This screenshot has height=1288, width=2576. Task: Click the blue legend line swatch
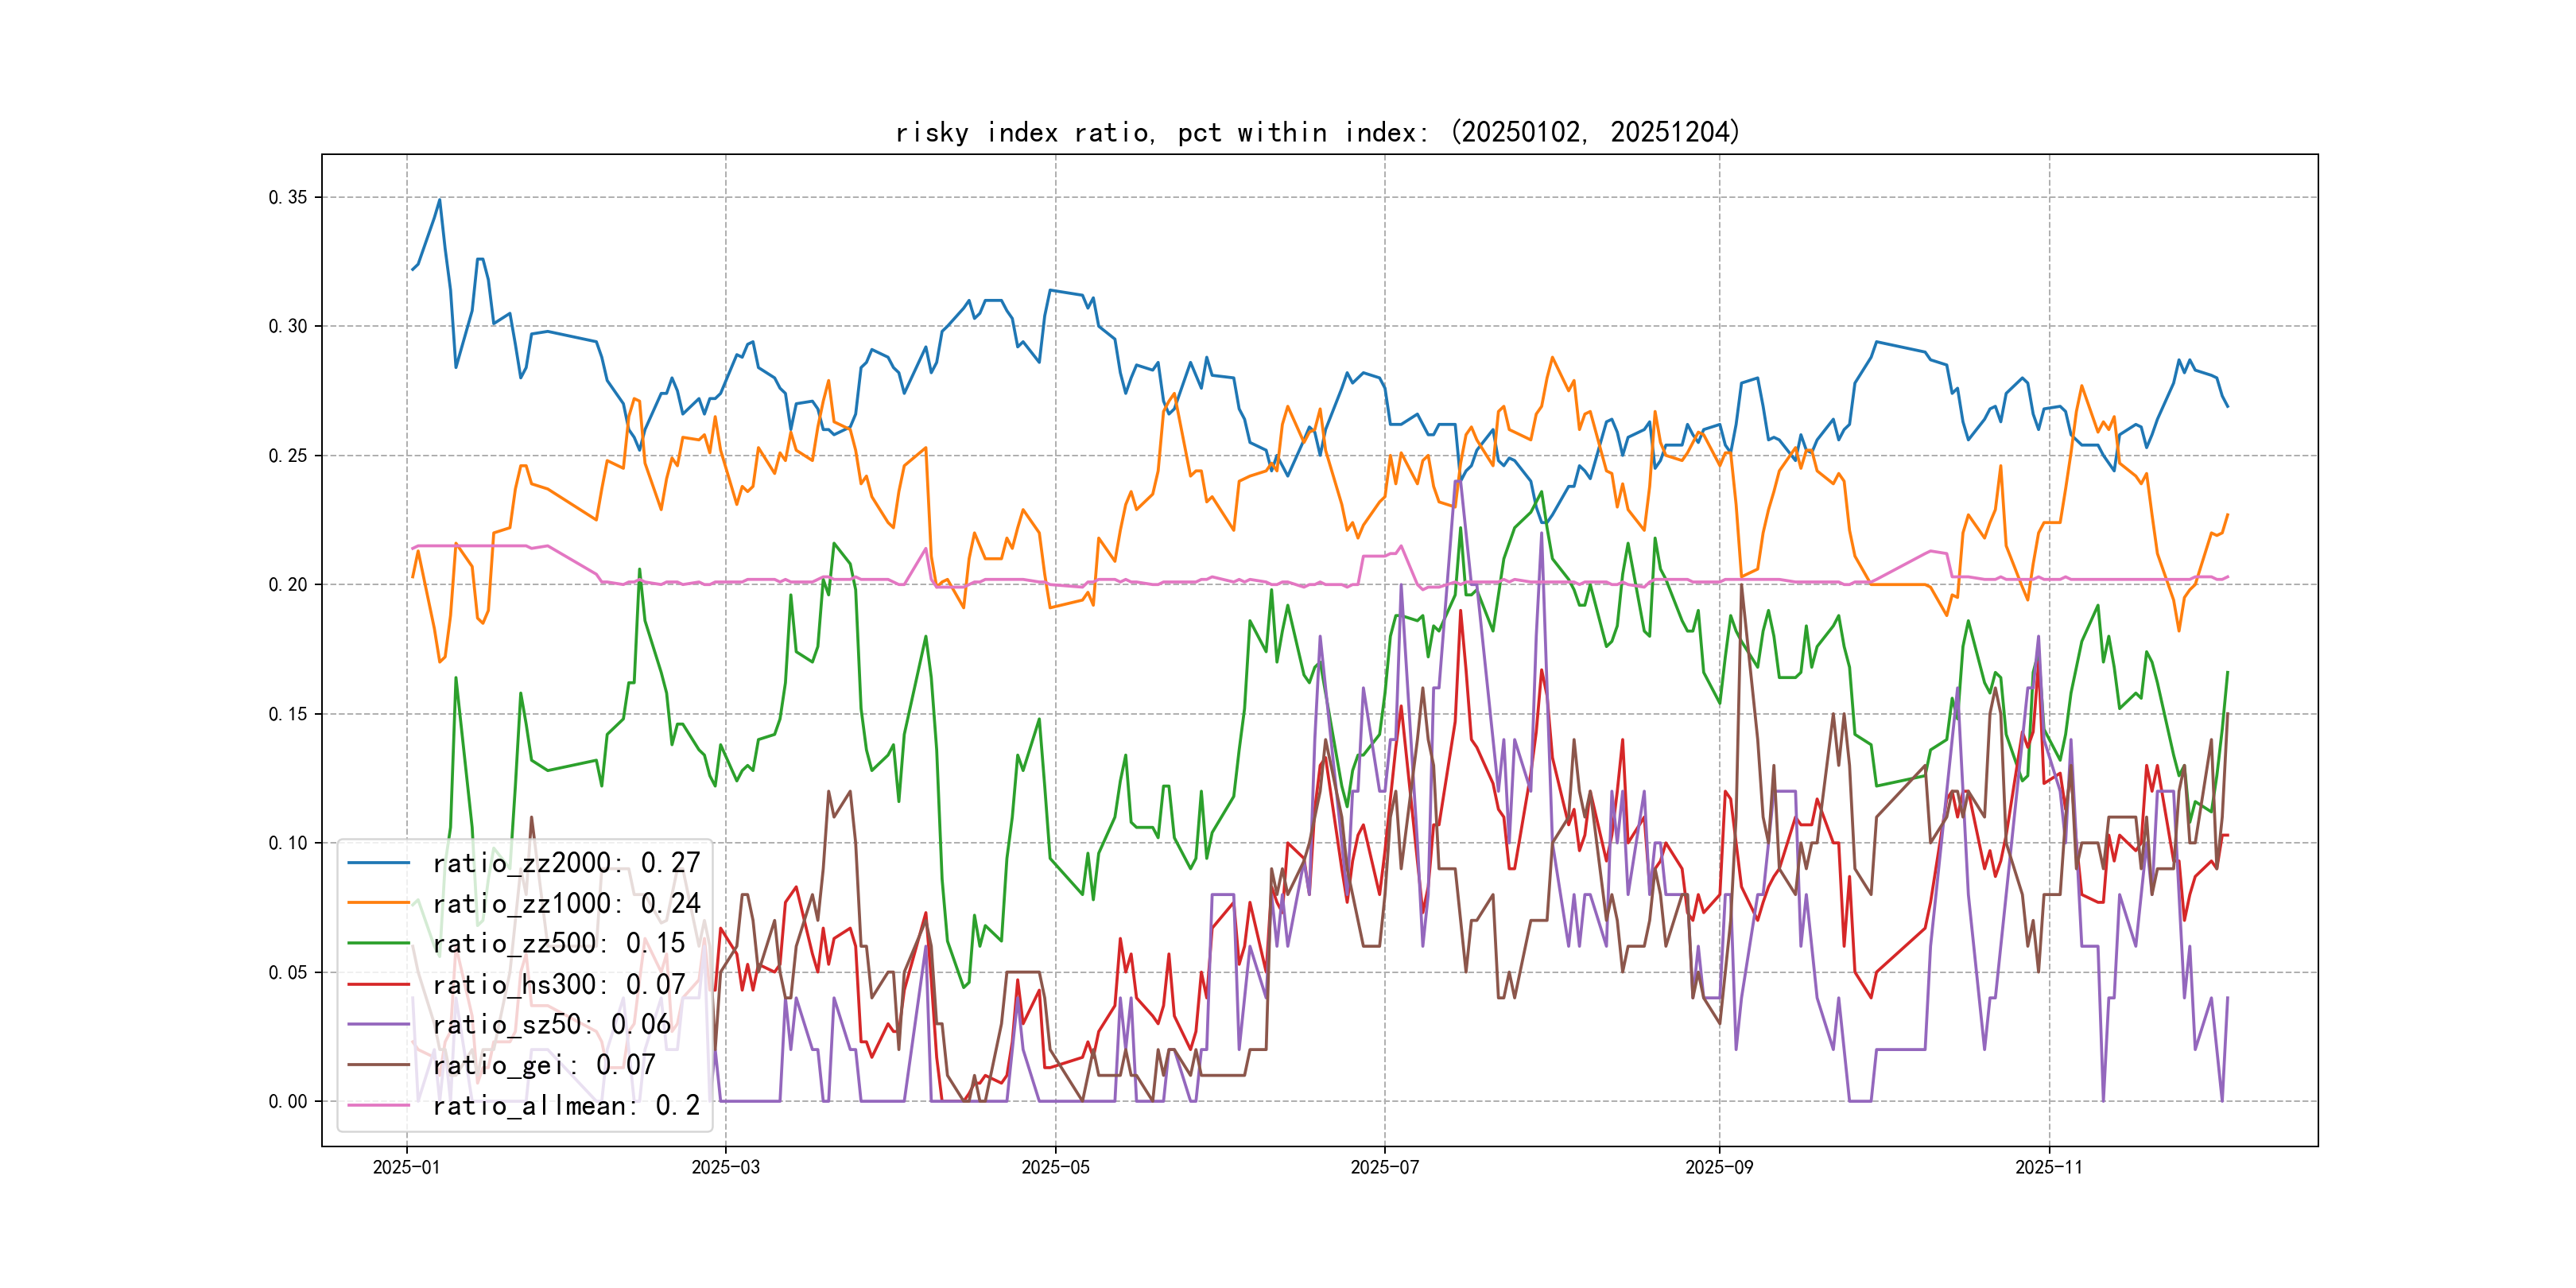coord(379,862)
